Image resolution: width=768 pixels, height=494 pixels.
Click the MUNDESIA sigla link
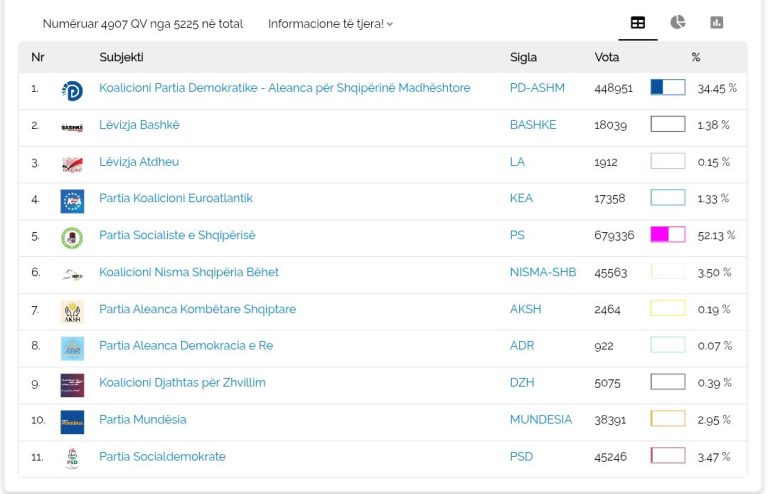(541, 420)
